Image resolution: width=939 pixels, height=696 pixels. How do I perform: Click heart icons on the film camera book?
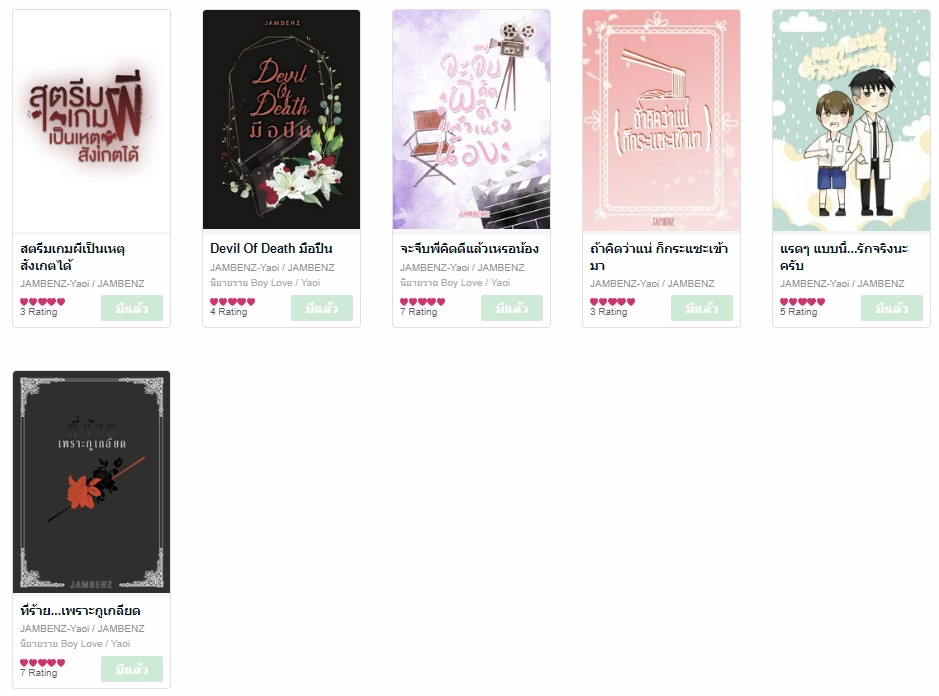tap(422, 301)
